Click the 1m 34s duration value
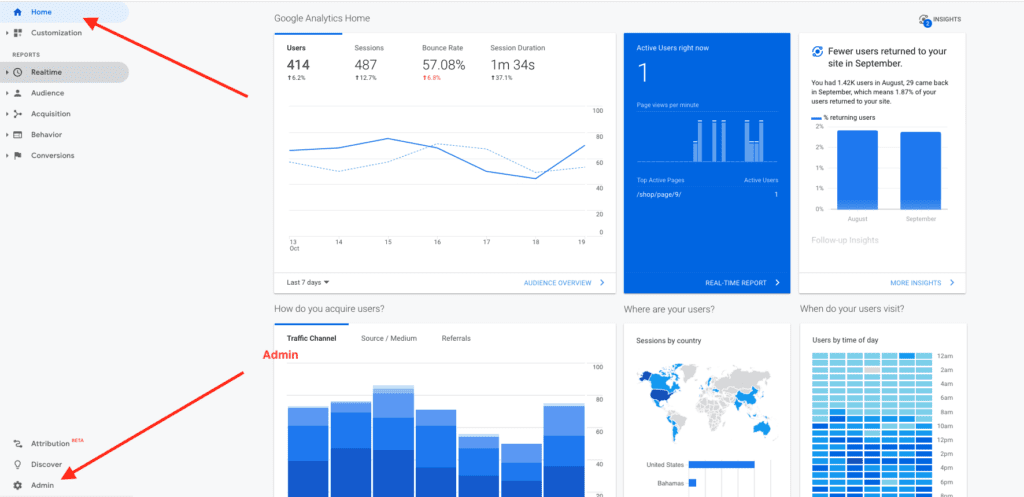Image resolution: width=1024 pixels, height=497 pixels. 513,65
